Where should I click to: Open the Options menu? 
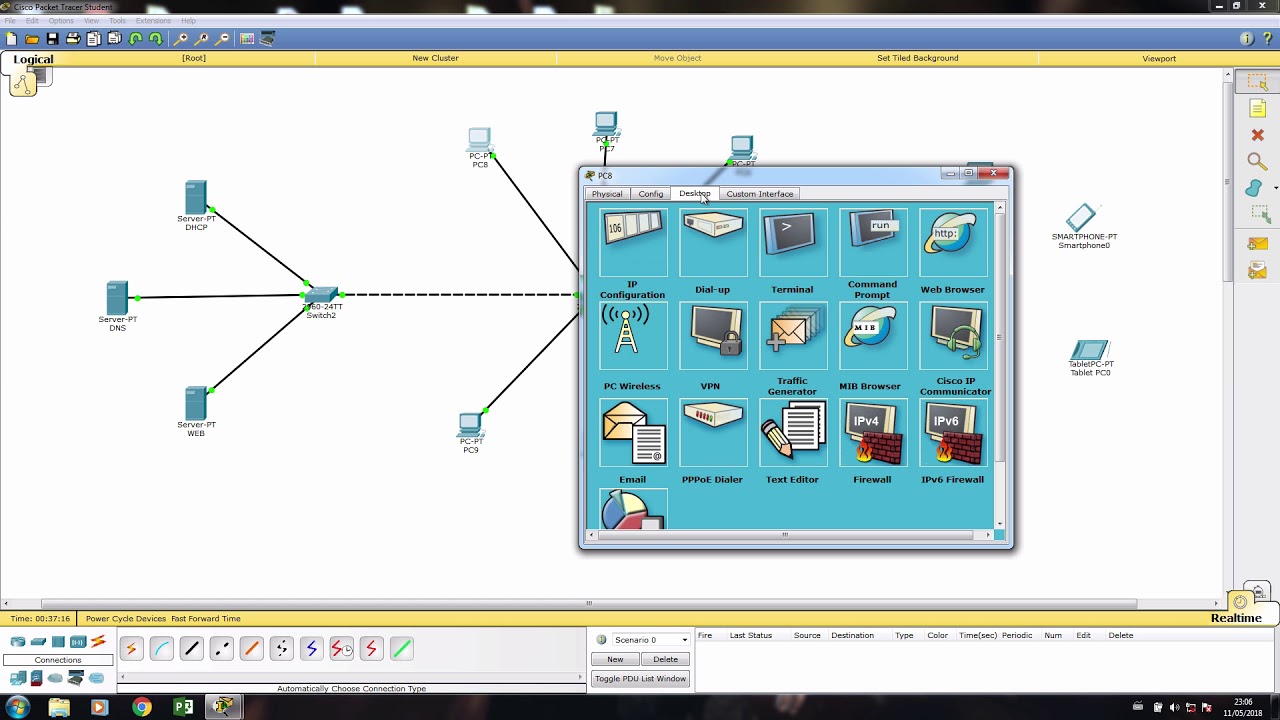[x=61, y=20]
